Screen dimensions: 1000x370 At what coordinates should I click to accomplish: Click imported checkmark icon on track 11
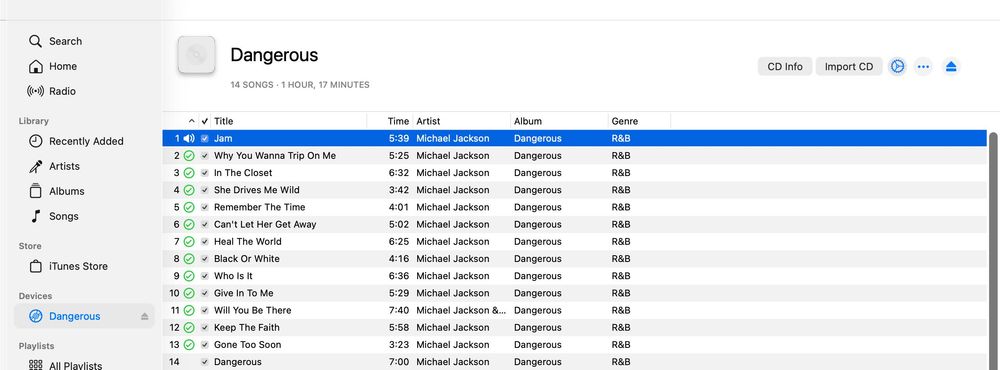point(189,311)
